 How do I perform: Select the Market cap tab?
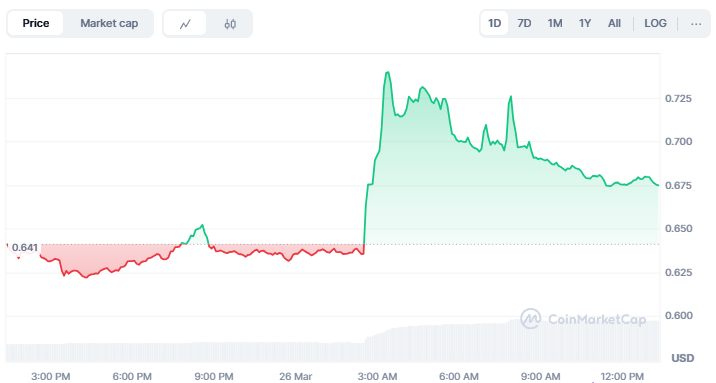pyautogui.click(x=109, y=23)
